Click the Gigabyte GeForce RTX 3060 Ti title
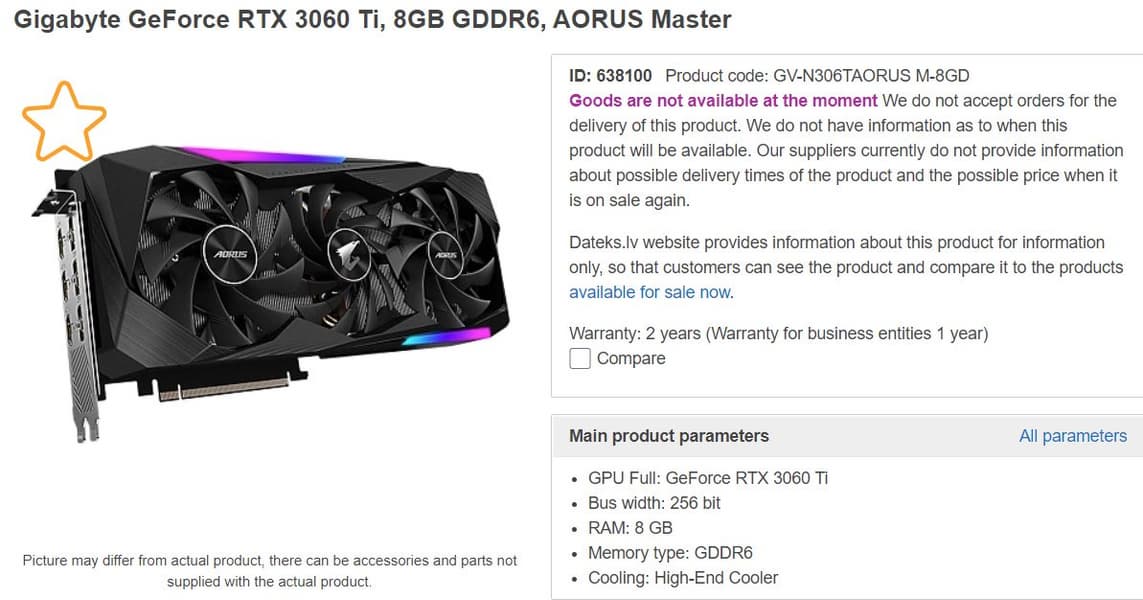This screenshot has width=1143, height=600. 372,19
